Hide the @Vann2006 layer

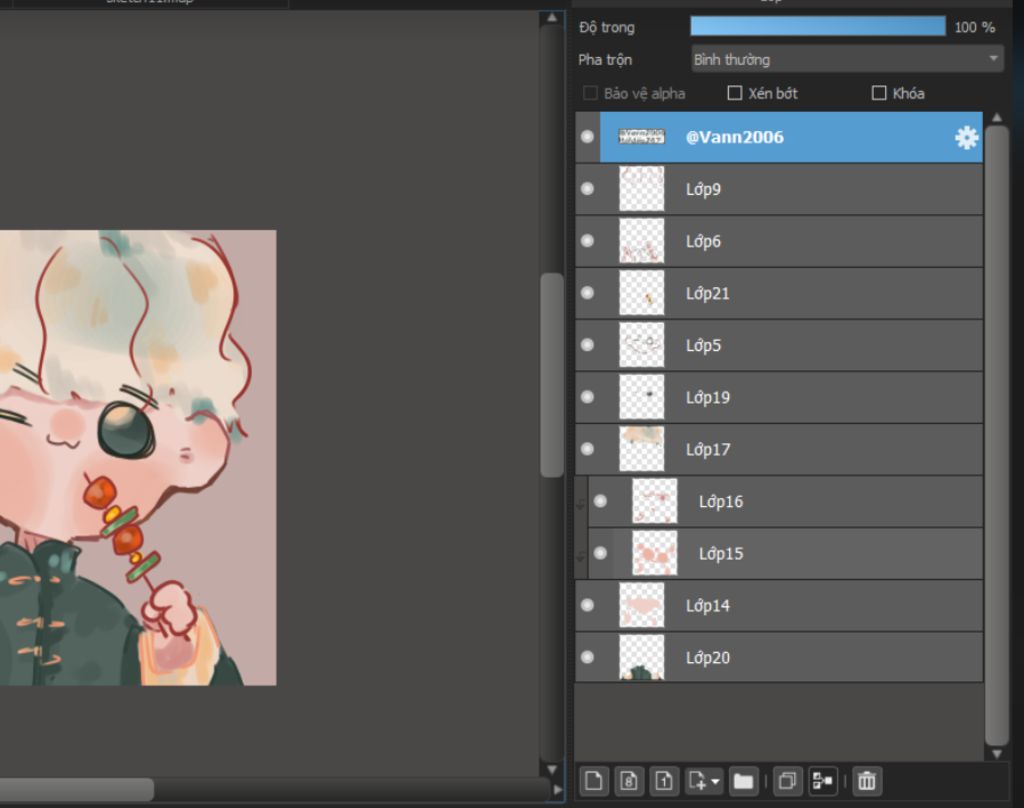[x=587, y=137]
